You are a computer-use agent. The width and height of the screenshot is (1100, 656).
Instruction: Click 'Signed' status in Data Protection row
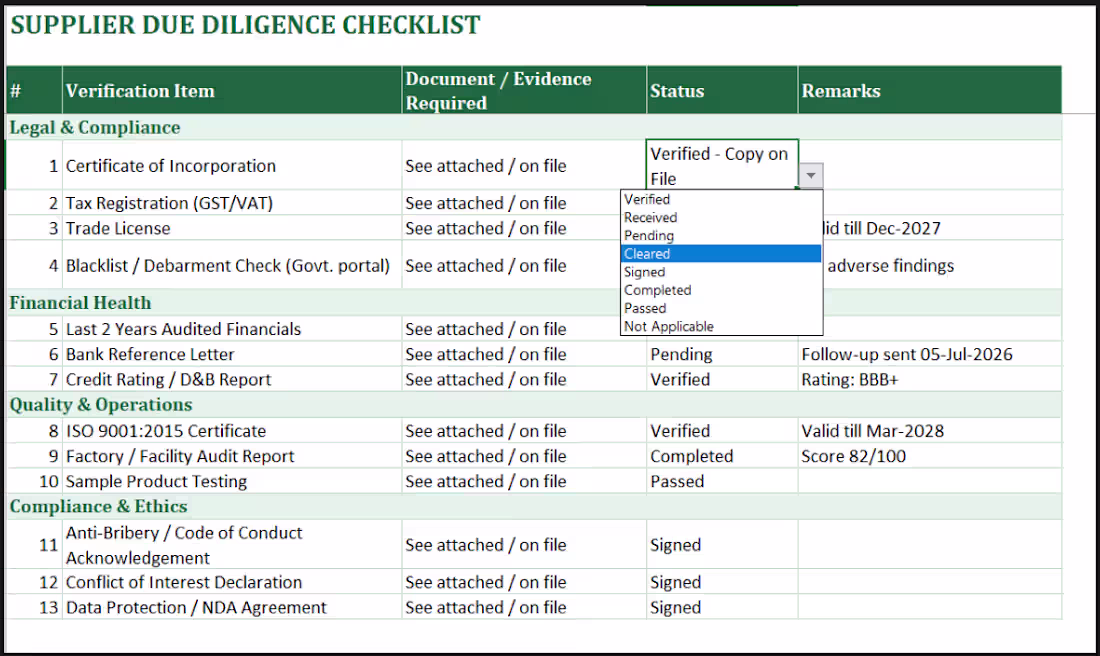[722, 608]
